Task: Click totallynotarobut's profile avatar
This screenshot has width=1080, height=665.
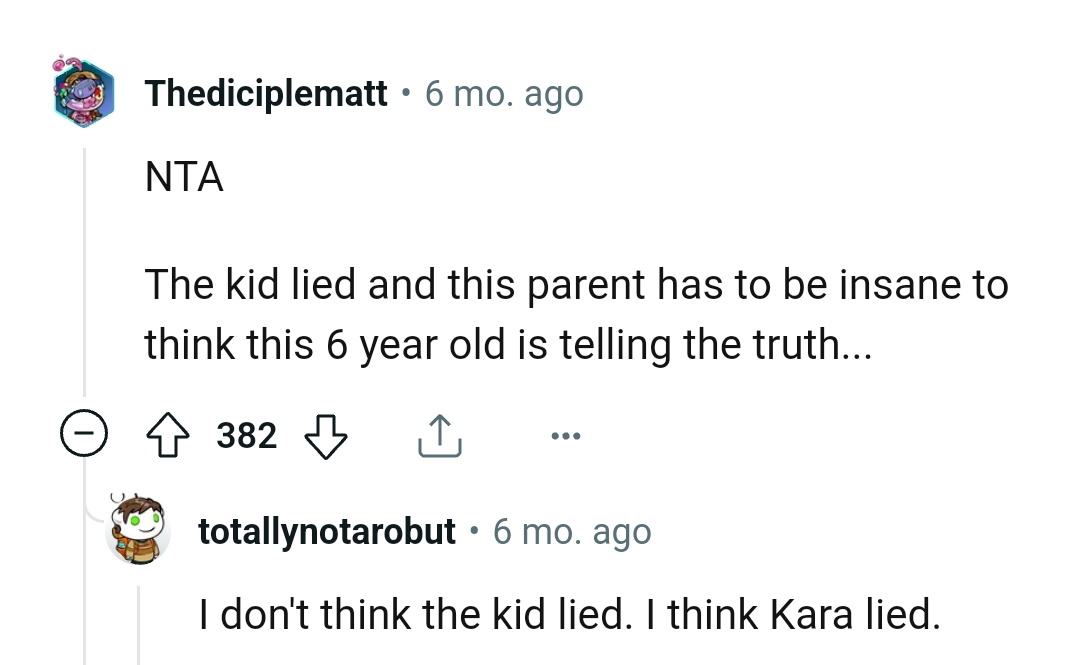Action: (139, 531)
